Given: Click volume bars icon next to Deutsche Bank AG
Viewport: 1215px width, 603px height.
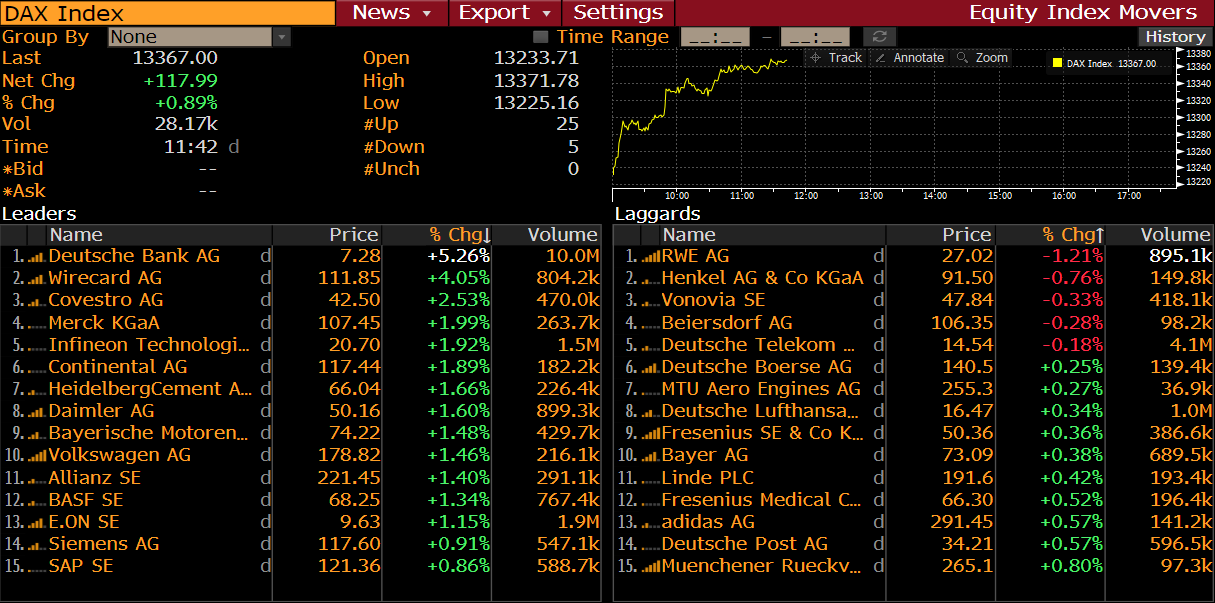Looking at the screenshot, I should point(37,257).
